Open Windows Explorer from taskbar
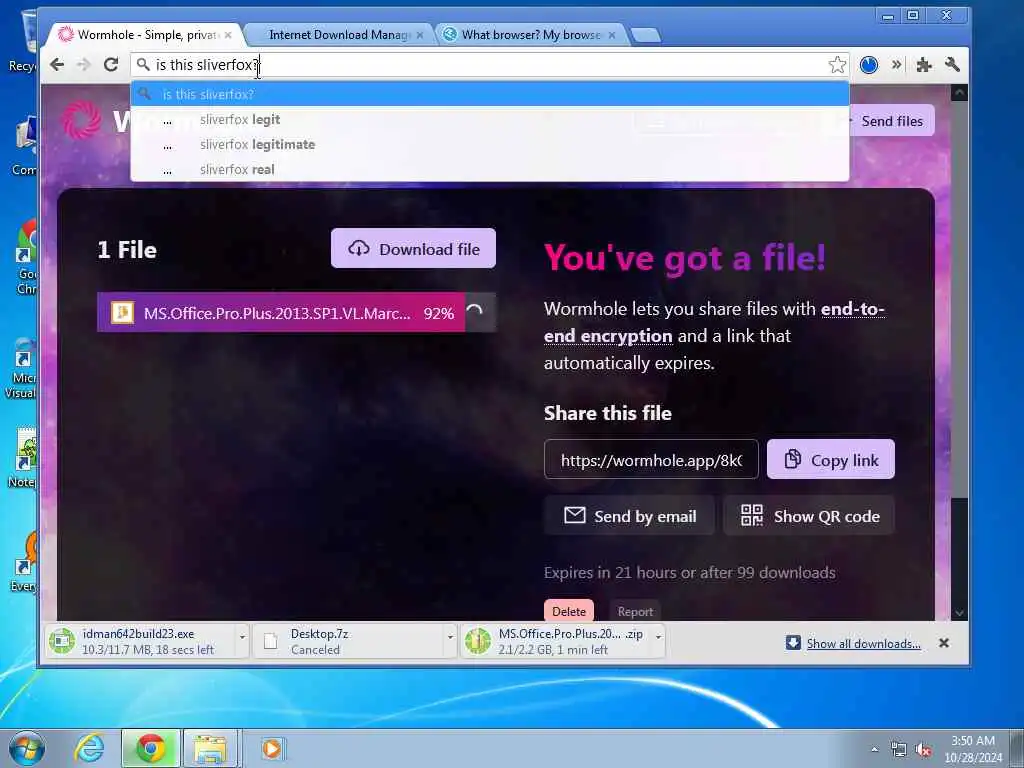1024x768 pixels. (x=210, y=748)
